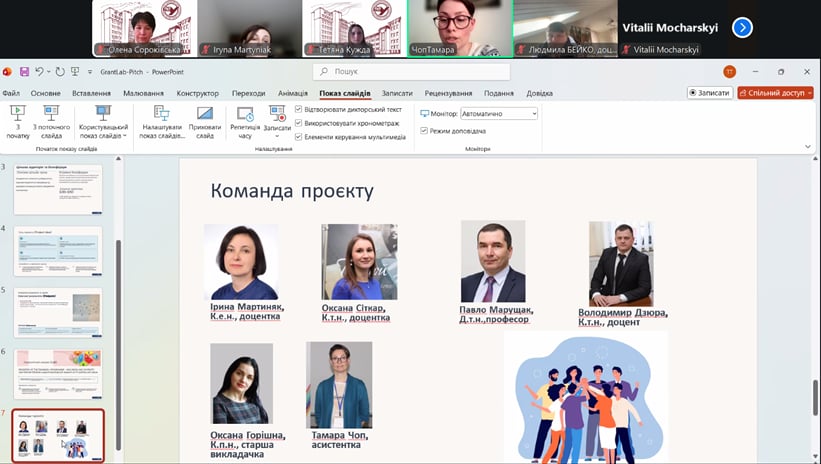Disable Режим доповідача checkbox

[424, 130]
